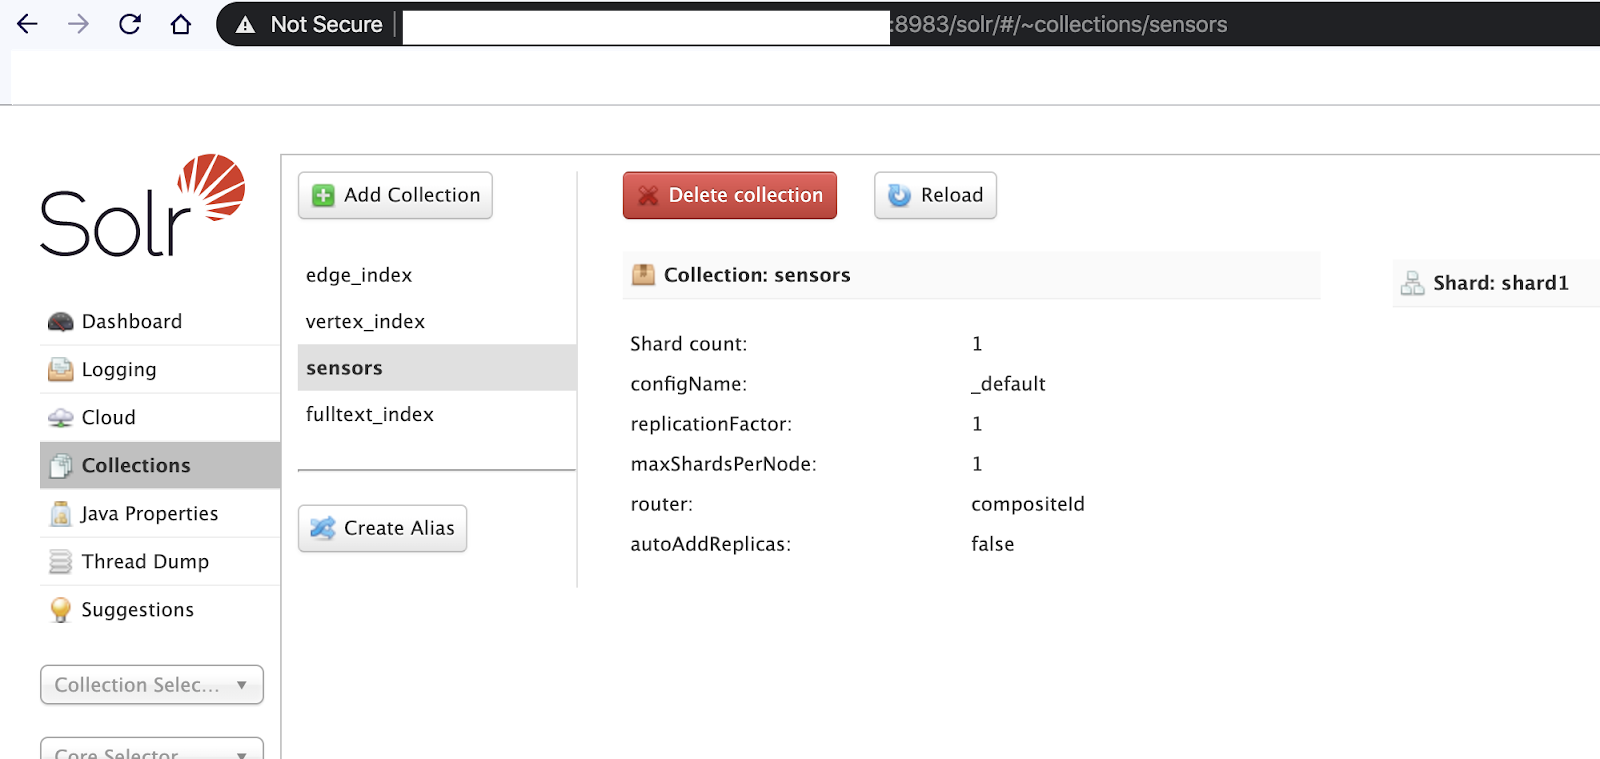Click the Collections icon in sidebar

(61, 466)
